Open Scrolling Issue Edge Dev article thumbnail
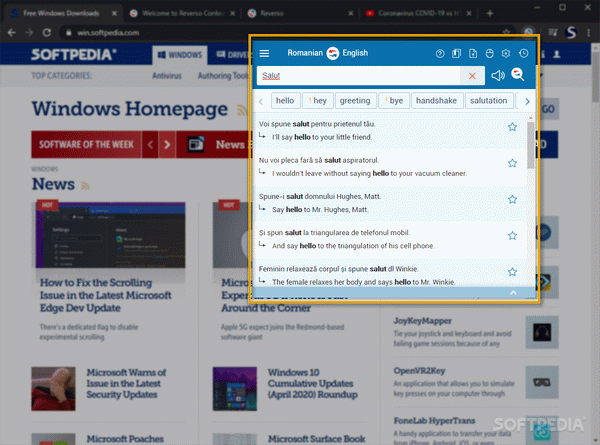 coord(111,235)
